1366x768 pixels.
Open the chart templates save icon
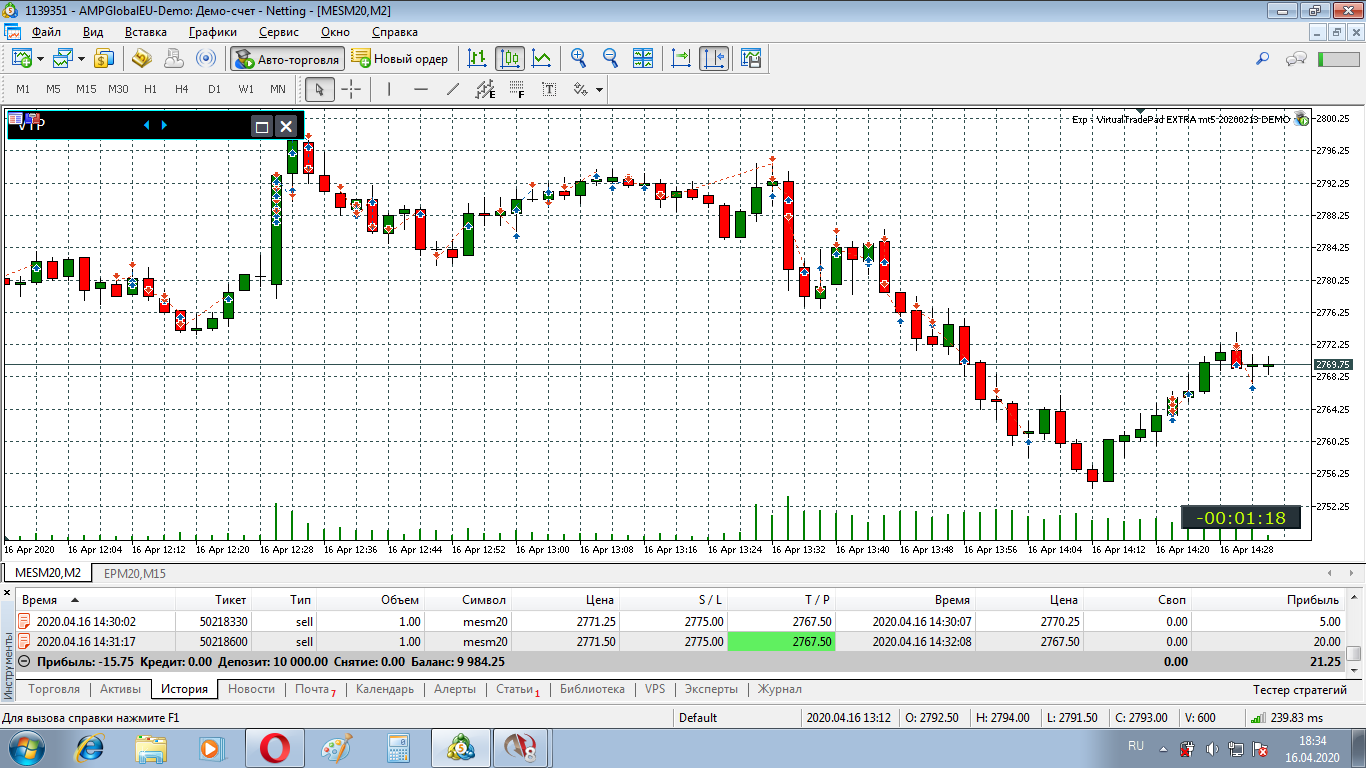pos(751,58)
